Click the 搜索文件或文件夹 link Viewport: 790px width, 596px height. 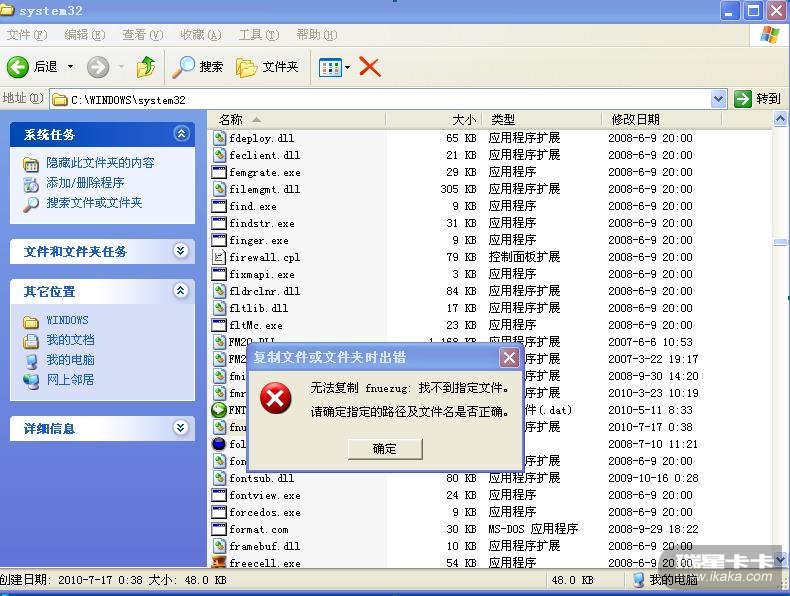[94, 203]
